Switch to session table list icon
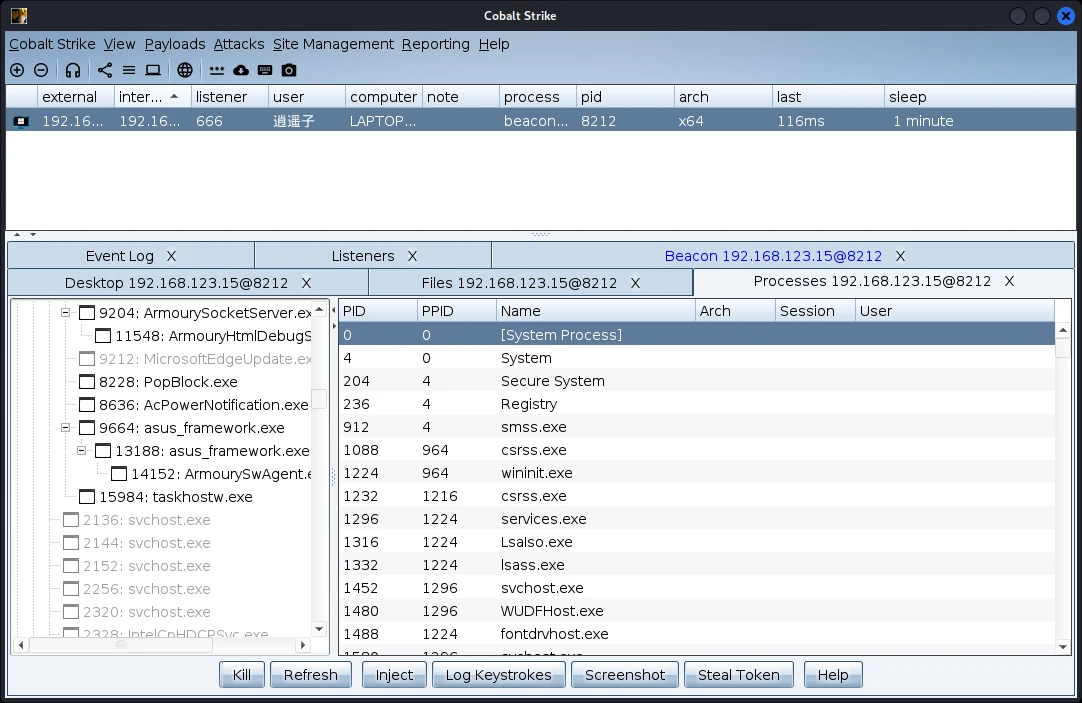The height and width of the screenshot is (703, 1082). tap(129, 70)
